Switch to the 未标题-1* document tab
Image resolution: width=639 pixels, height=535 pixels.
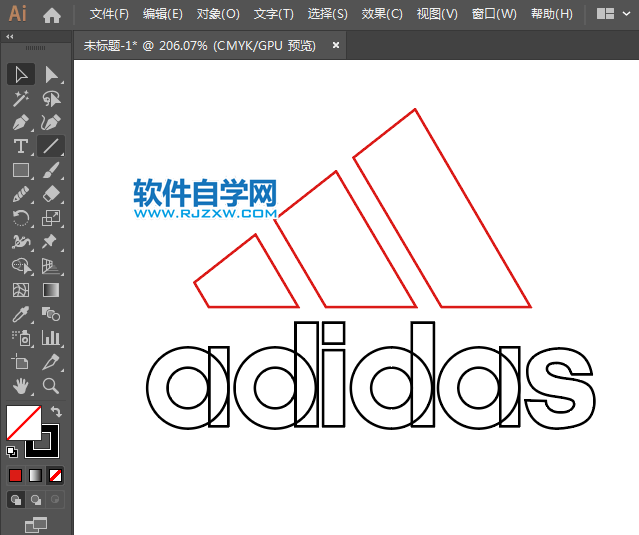point(200,45)
